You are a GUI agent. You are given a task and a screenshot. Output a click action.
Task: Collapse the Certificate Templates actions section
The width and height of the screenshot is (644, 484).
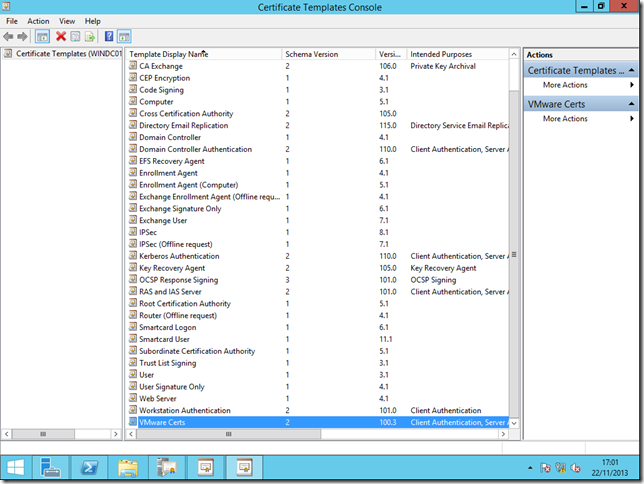[632, 71]
